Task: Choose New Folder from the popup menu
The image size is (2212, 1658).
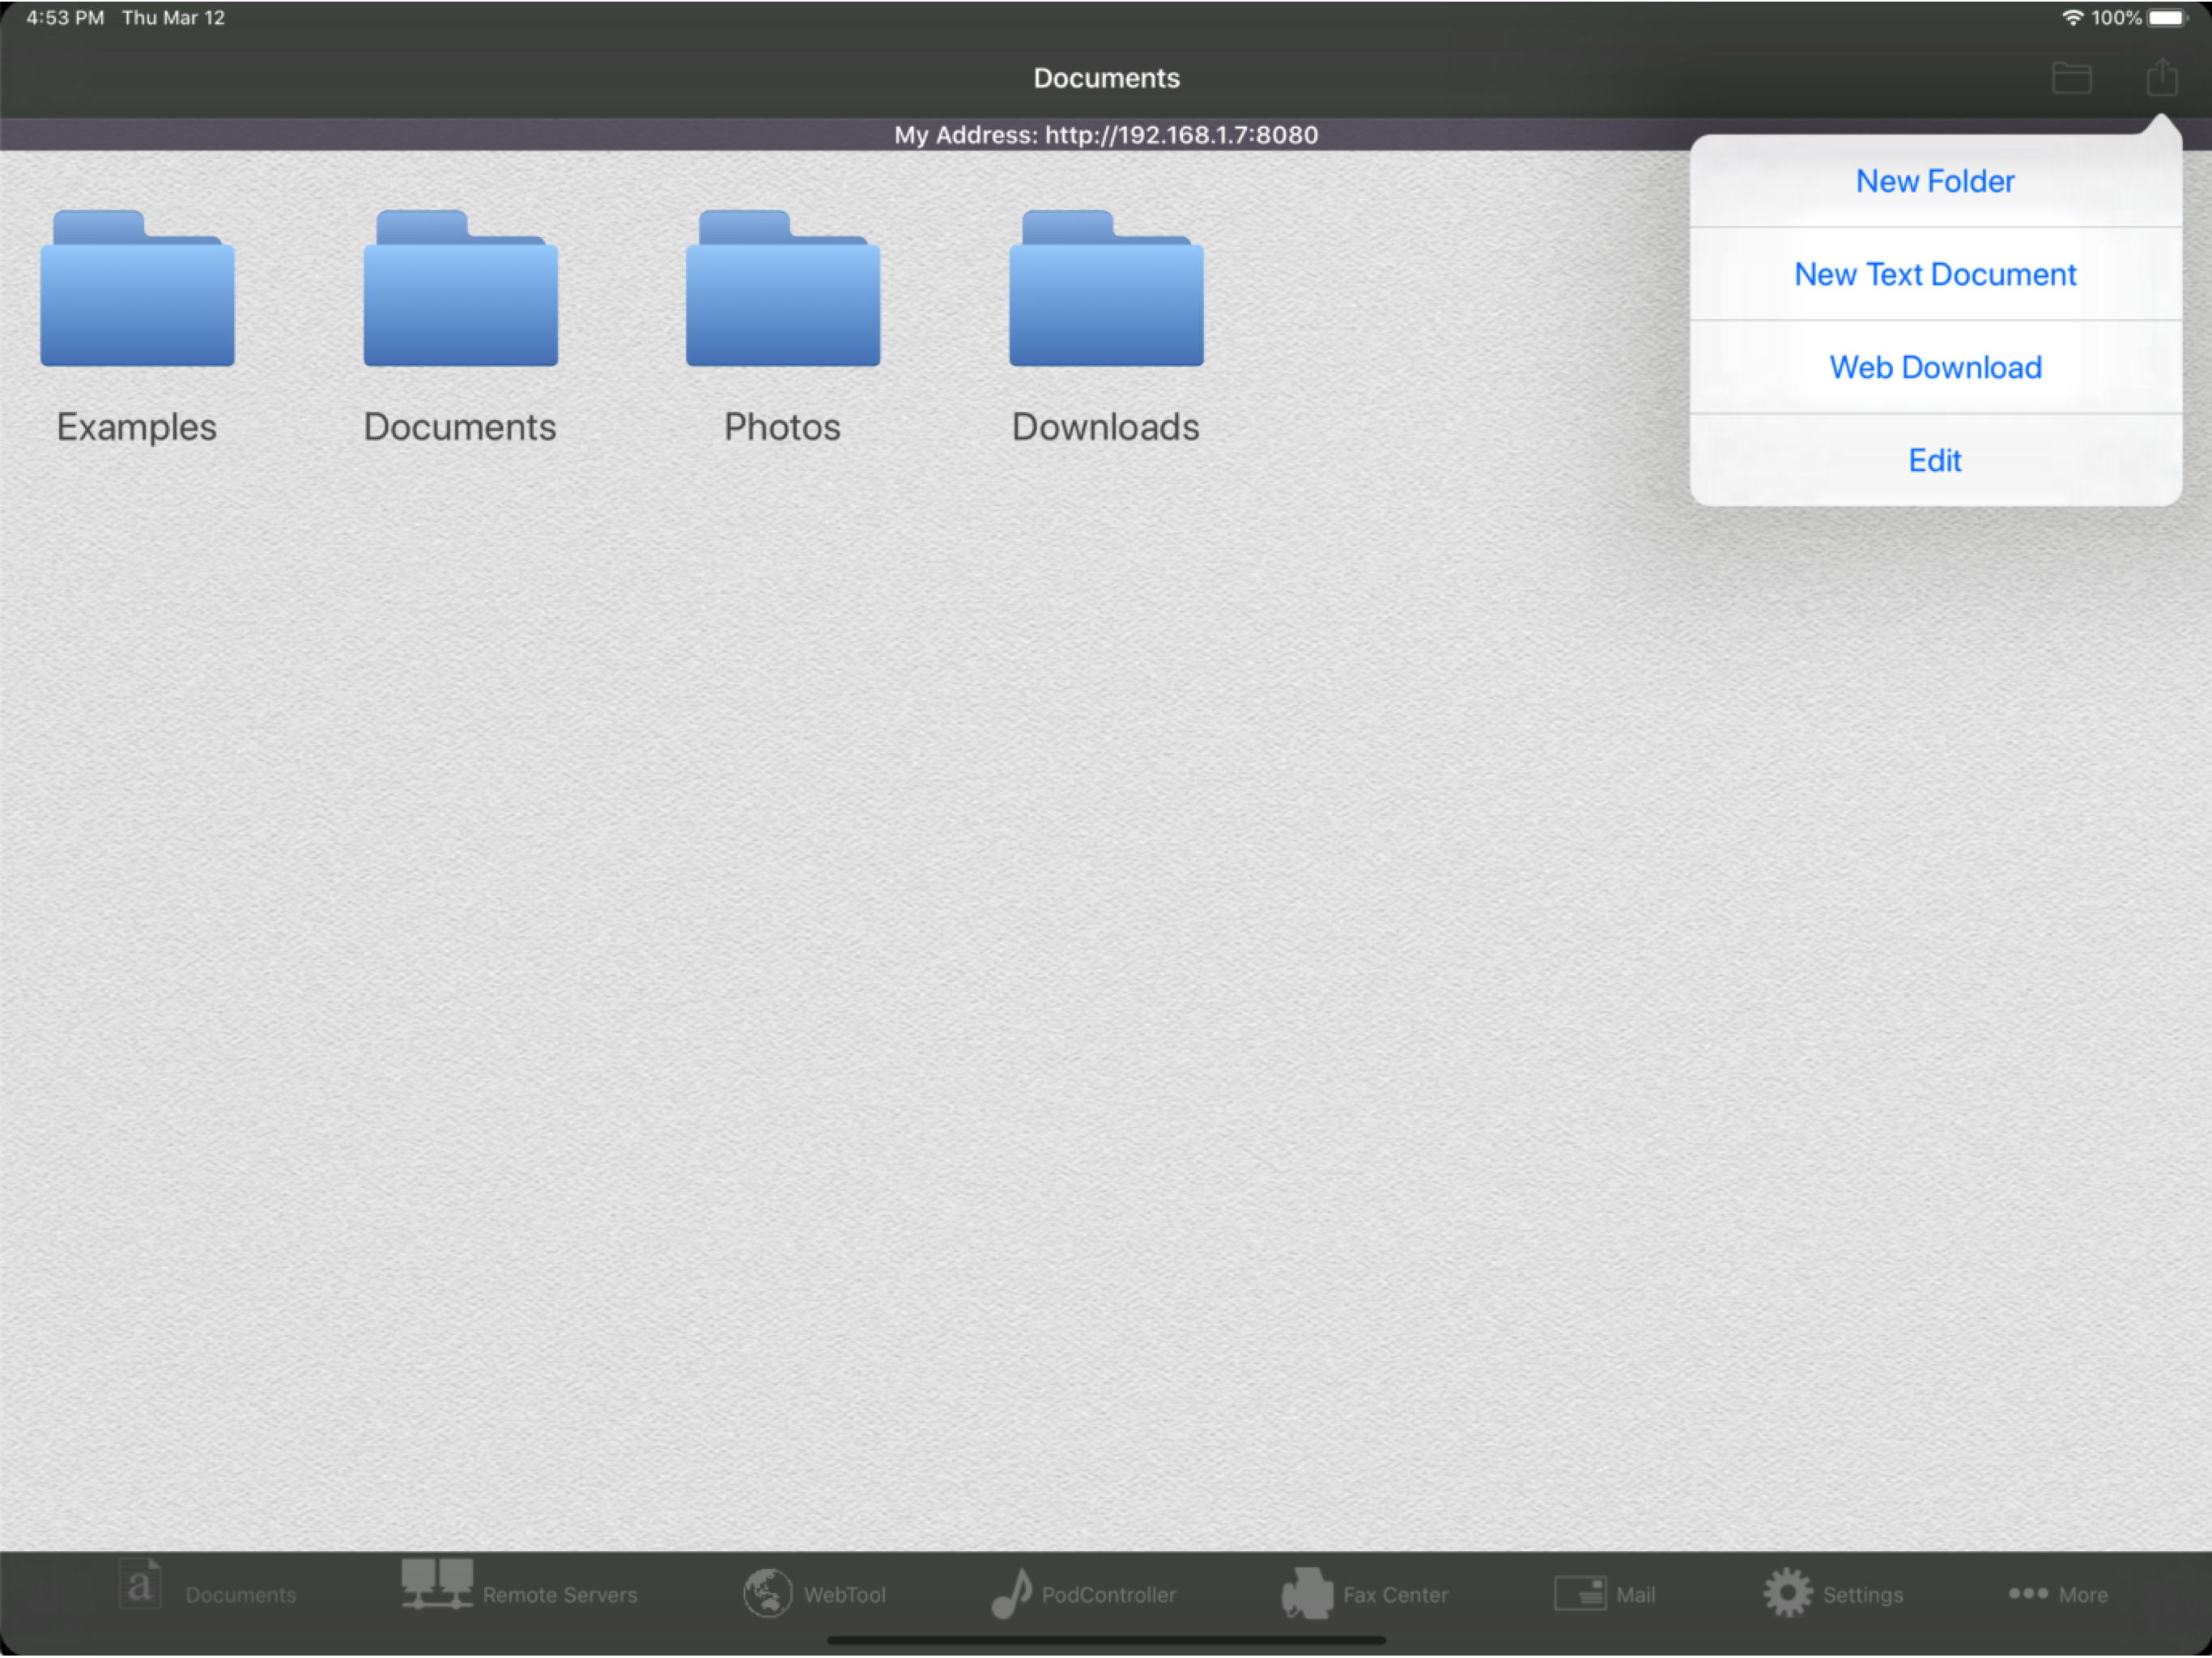Action: coord(1934,181)
